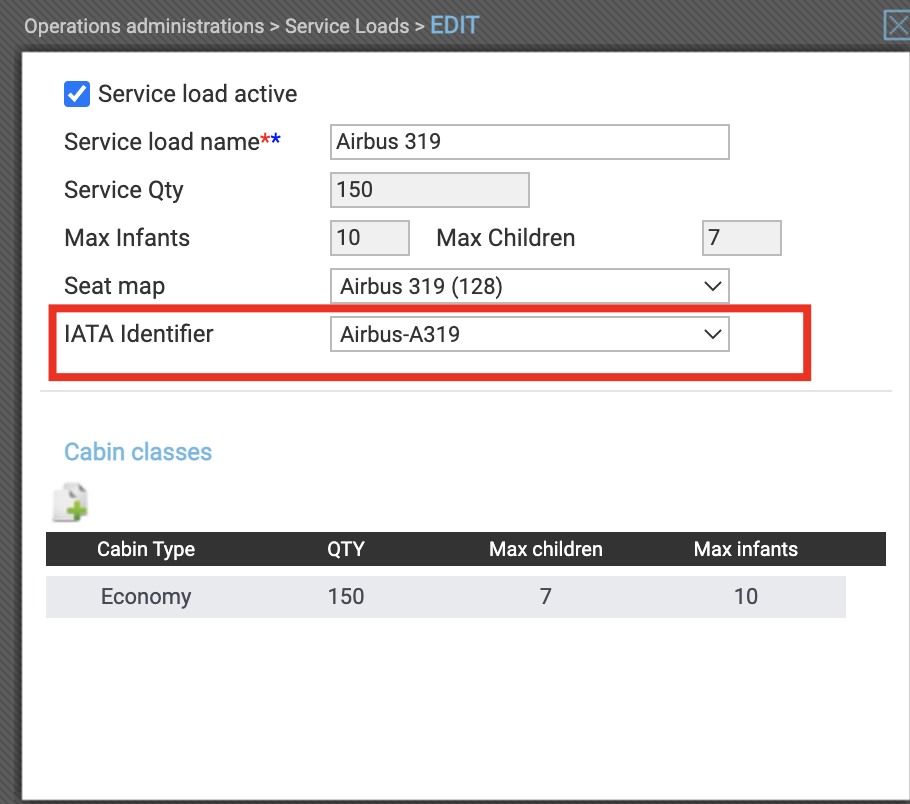Image resolution: width=910 pixels, height=804 pixels.
Task: Go to Operations administrations breadcrumb
Action: (x=144, y=26)
